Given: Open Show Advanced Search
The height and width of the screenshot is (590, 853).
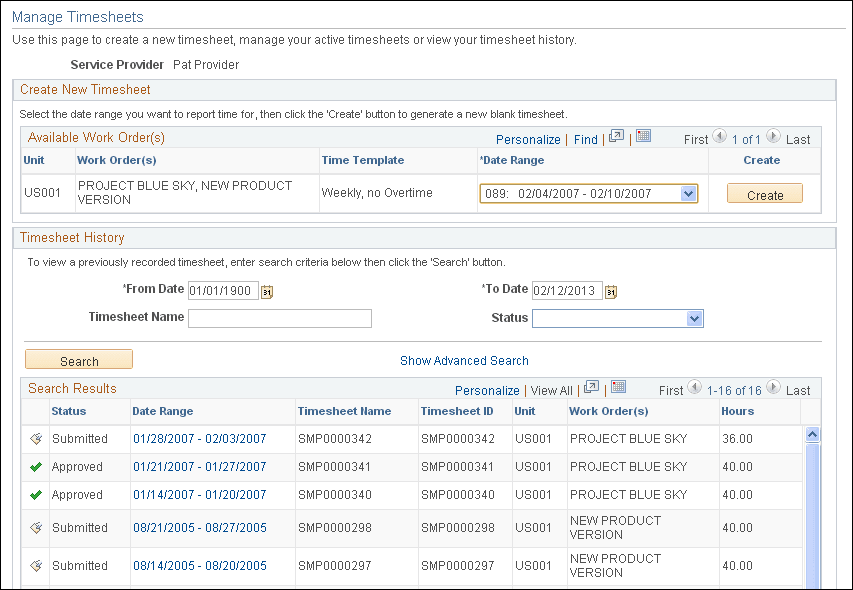Looking at the screenshot, I should pos(464,359).
